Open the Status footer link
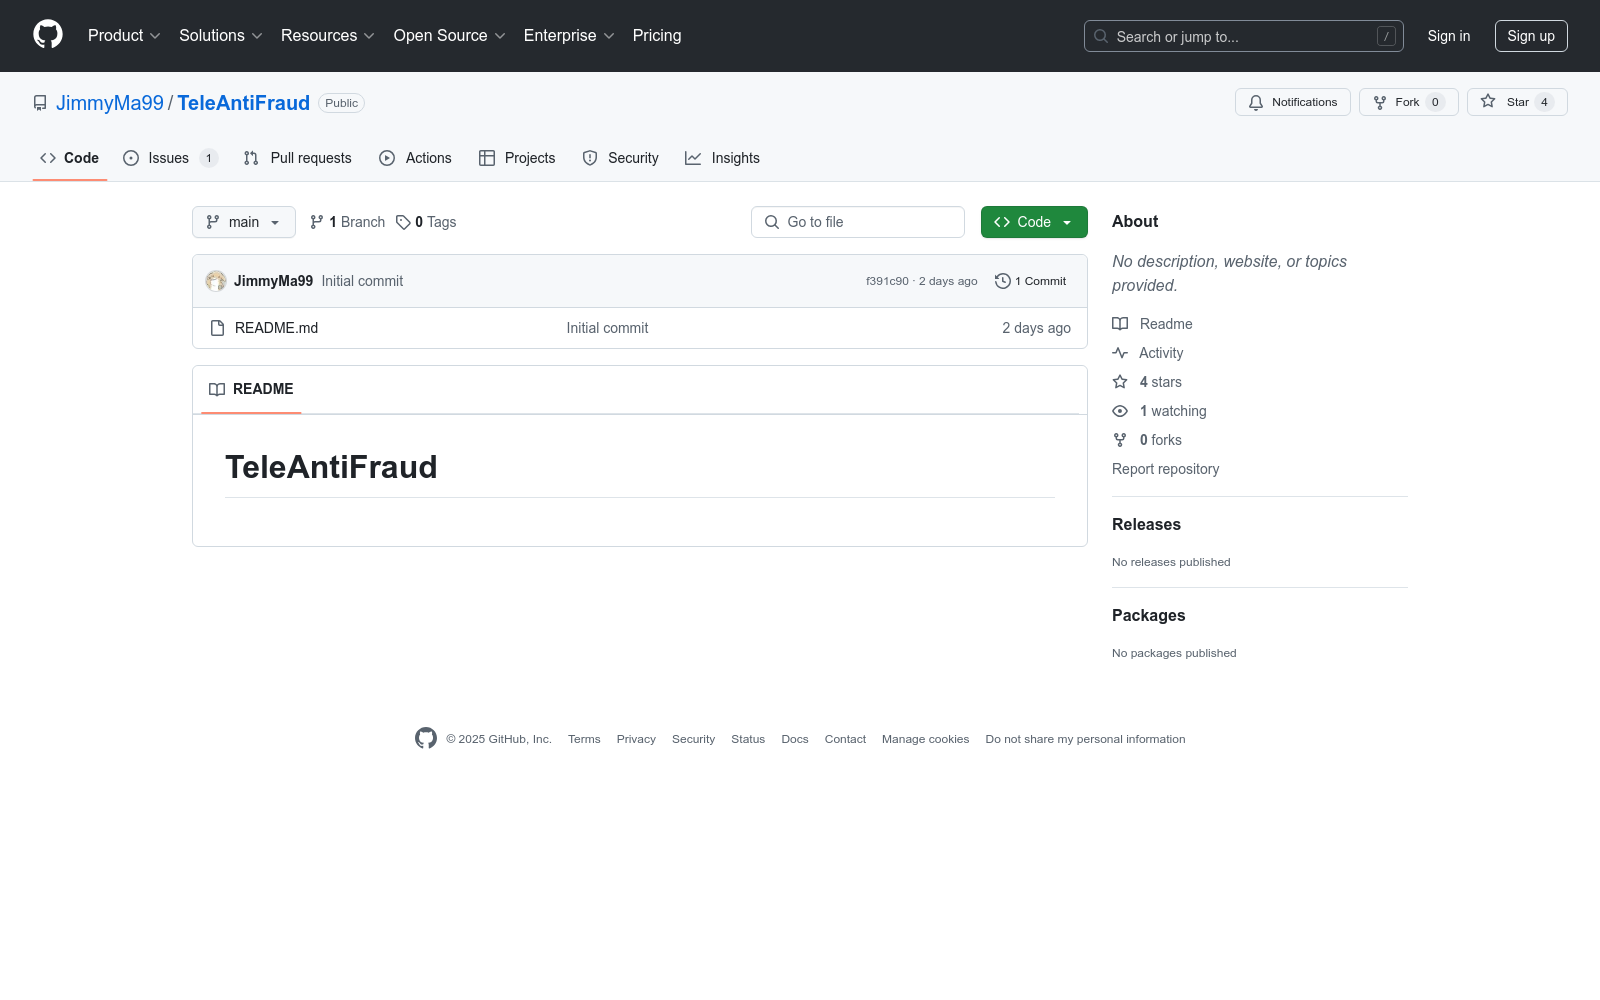1600x1000 pixels. coord(748,739)
